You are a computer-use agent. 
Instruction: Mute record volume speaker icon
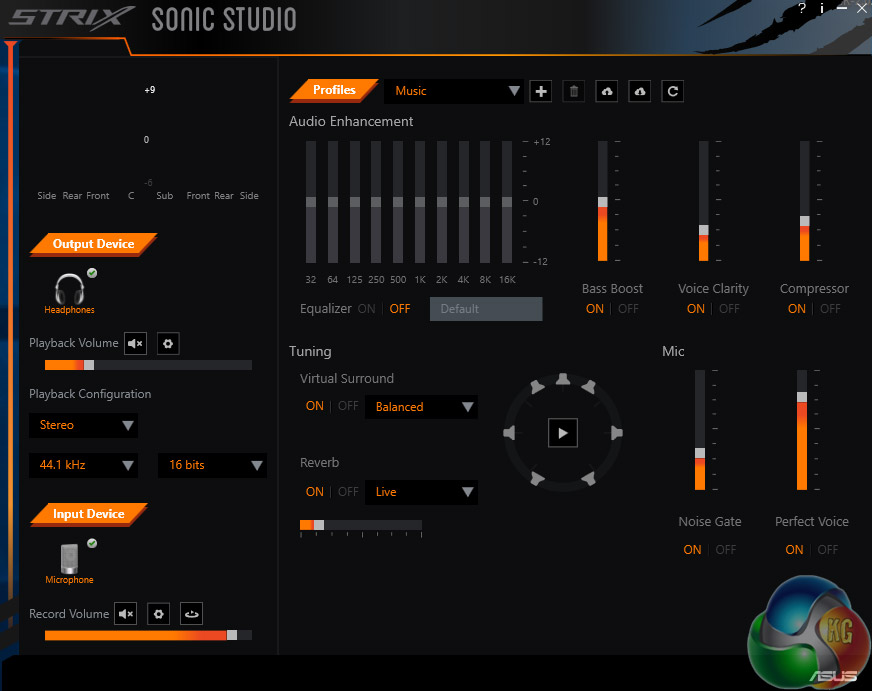pos(126,614)
